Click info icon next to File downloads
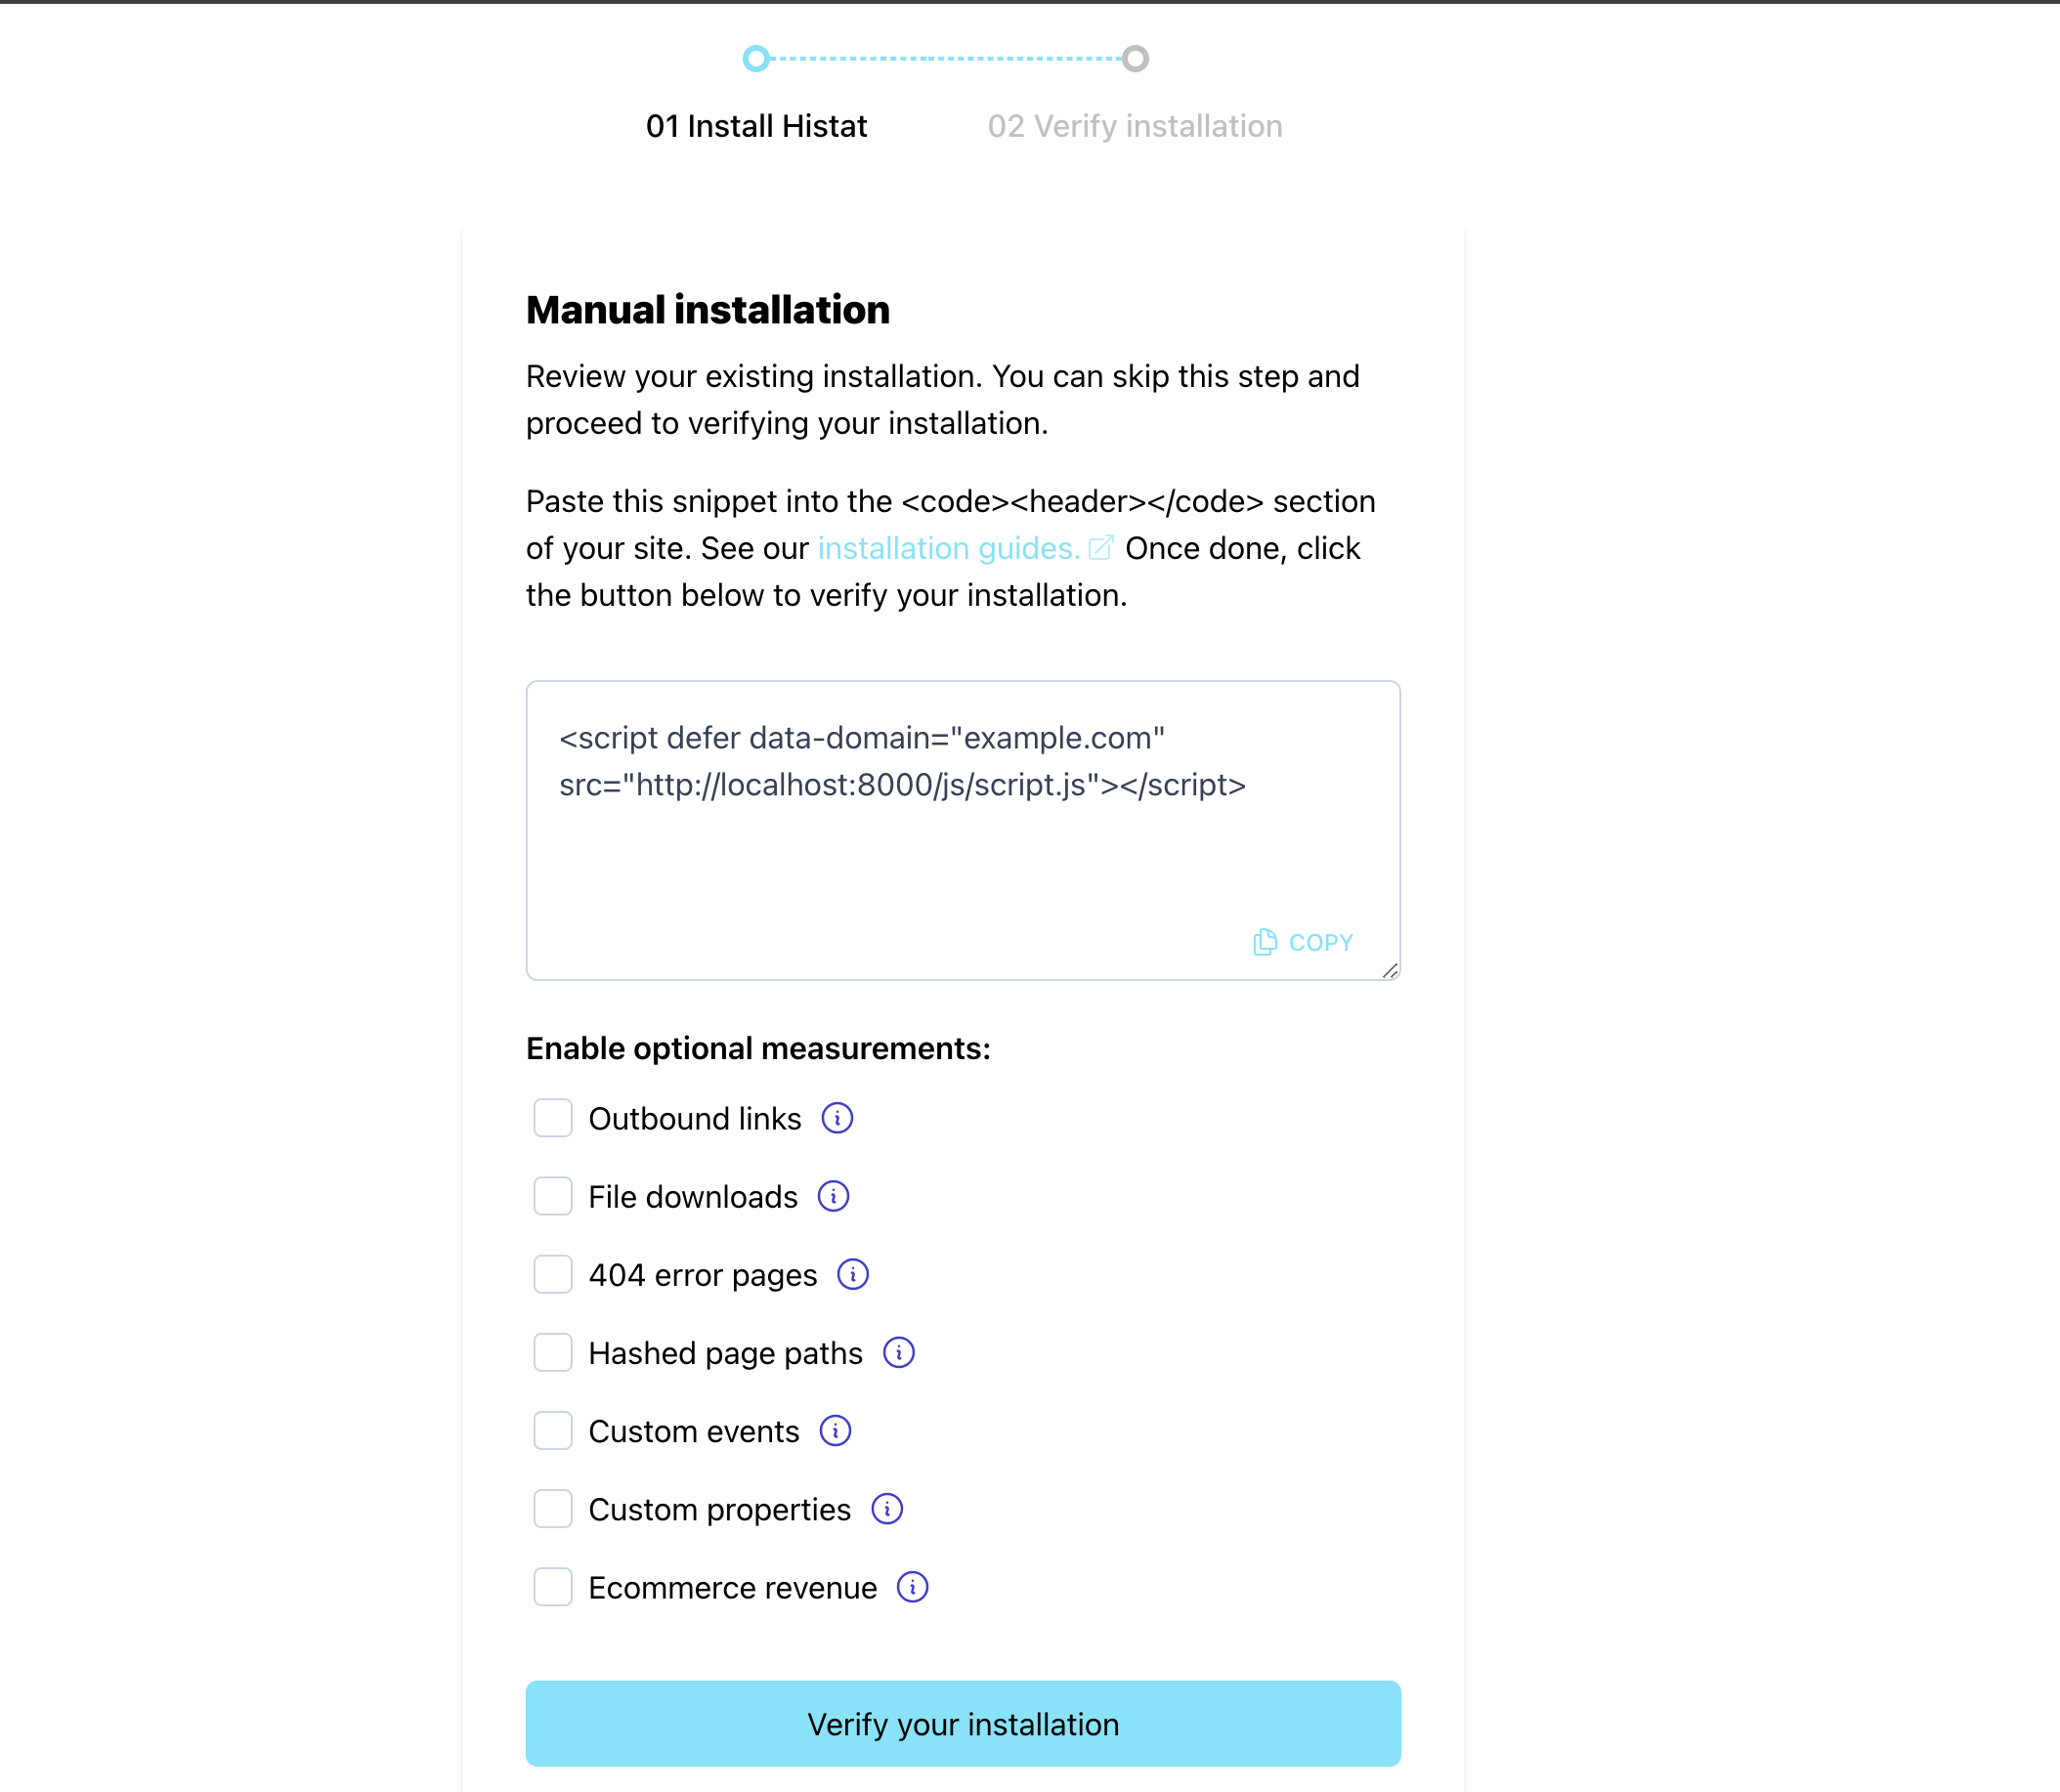Viewport: 2060px width, 1792px height. tap(836, 1198)
